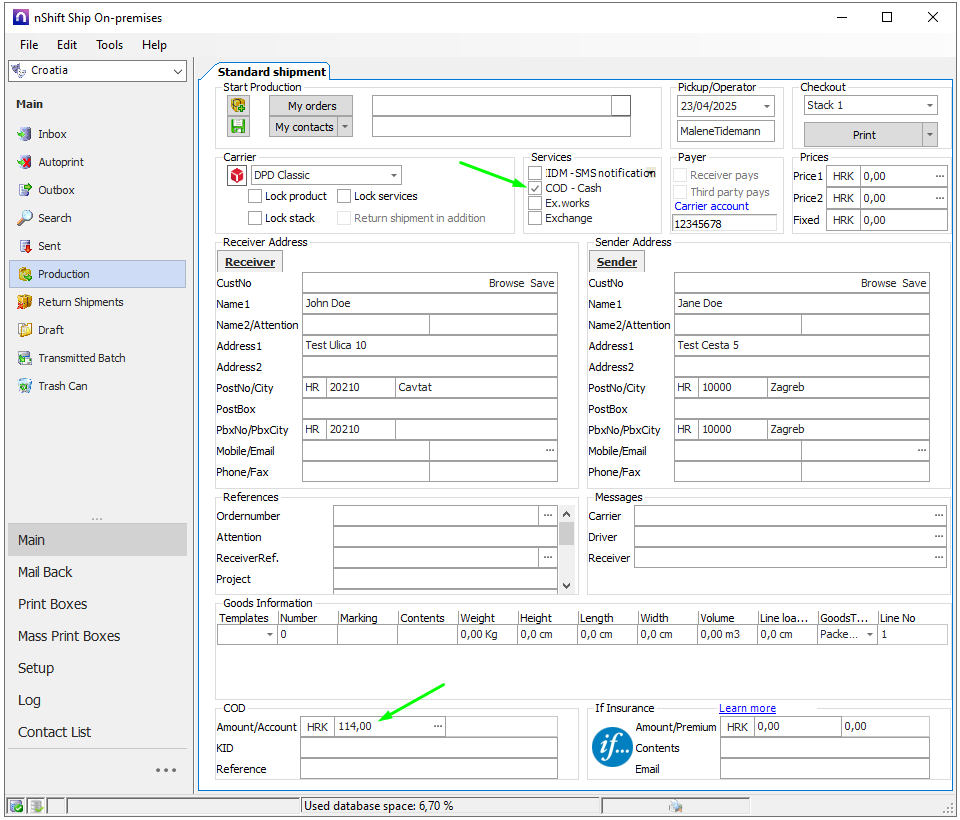Open the Trash Can icon
Image resolution: width=960 pixels, height=820 pixels.
pyautogui.click(x=26, y=386)
